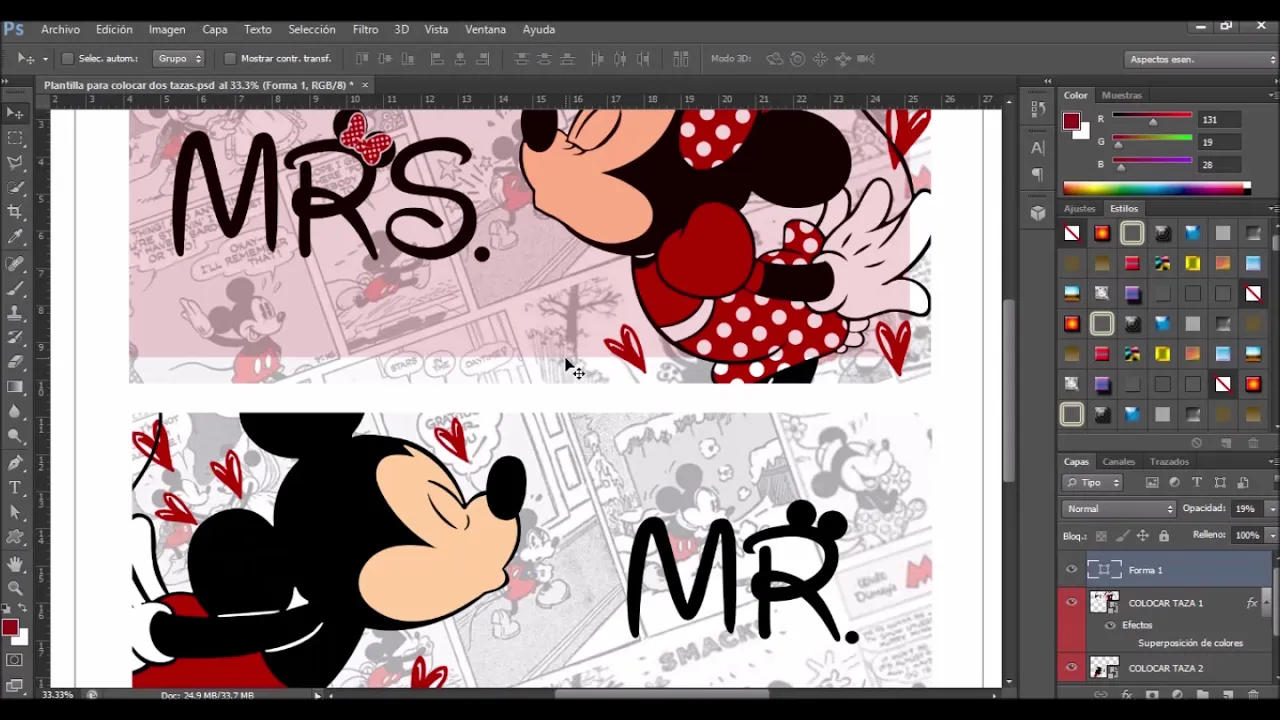
Task: Toggle lock position
Action: click(1143, 536)
